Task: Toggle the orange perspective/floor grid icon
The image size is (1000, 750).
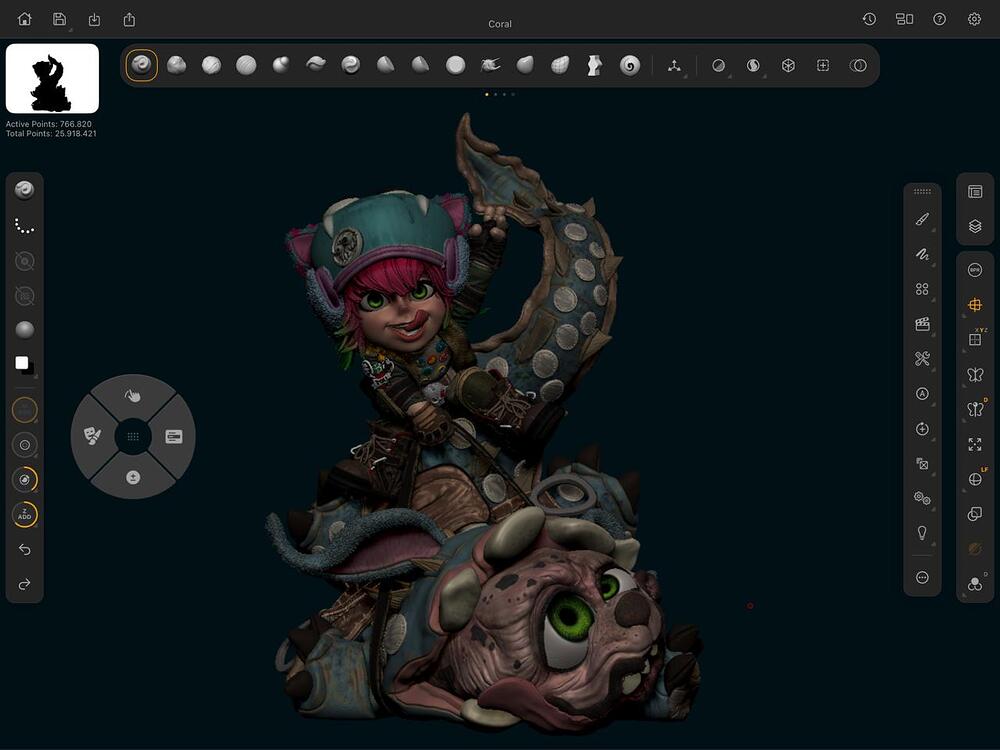Action: (975, 305)
